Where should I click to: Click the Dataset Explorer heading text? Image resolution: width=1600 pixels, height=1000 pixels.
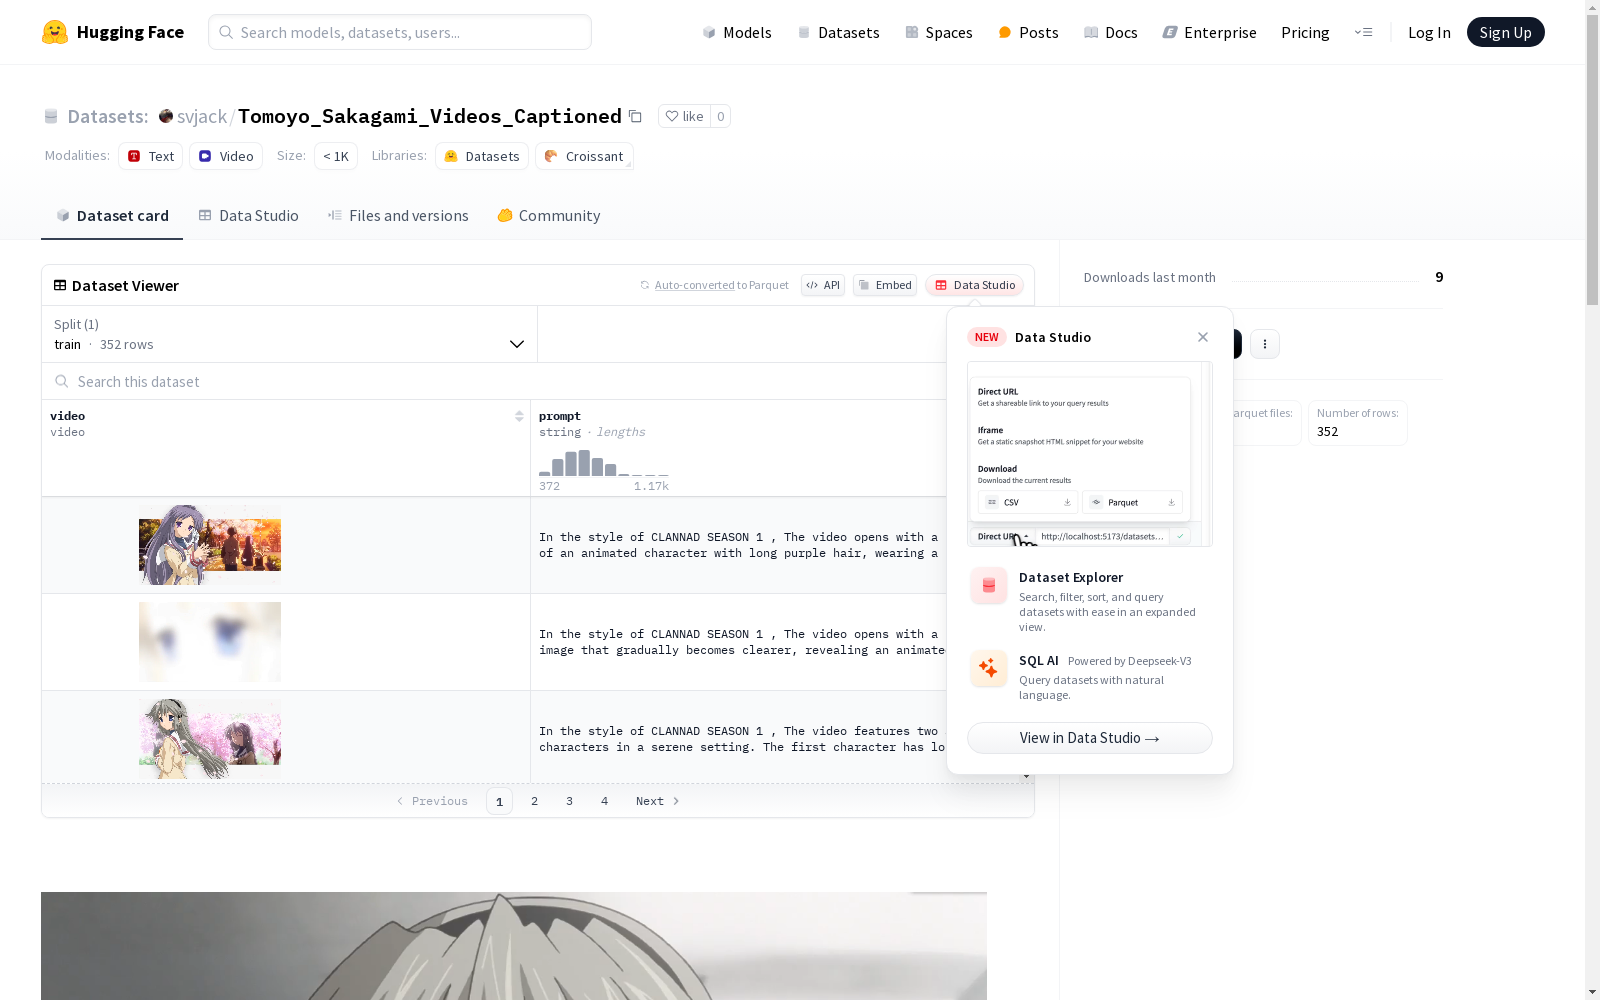pyautogui.click(x=1071, y=577)
